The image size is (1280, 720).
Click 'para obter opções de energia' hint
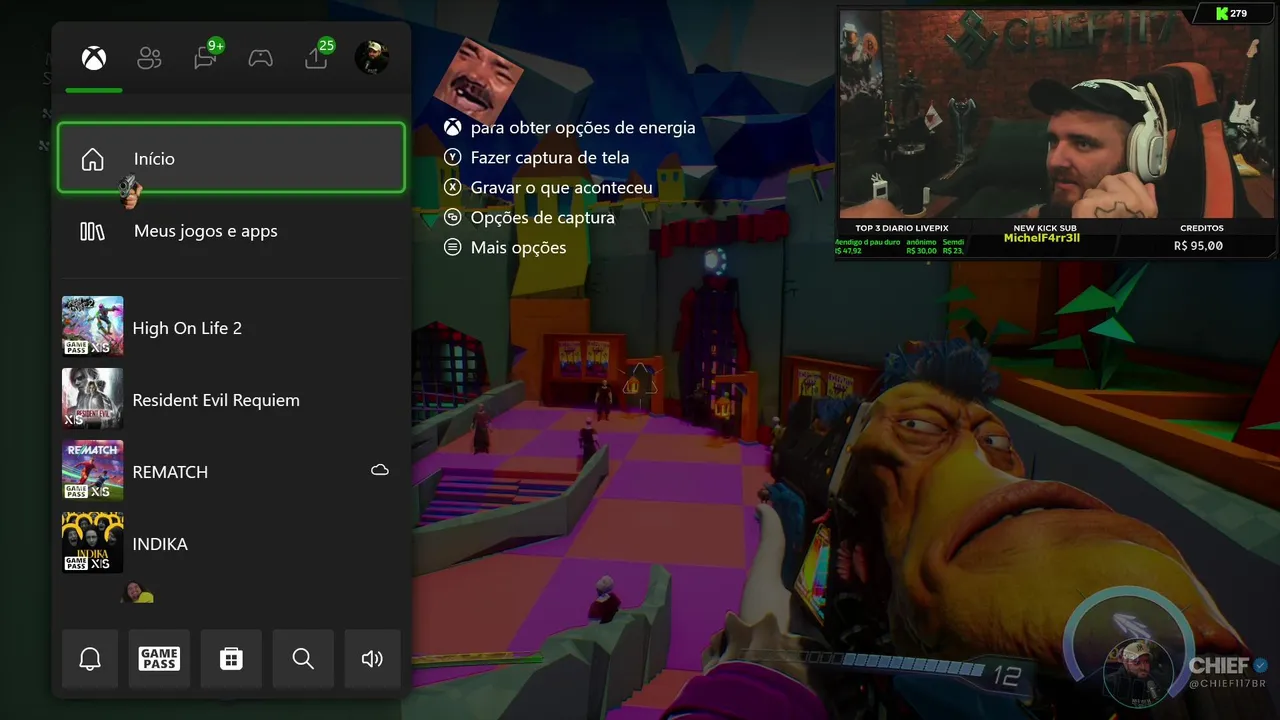[x=583, y=127]
